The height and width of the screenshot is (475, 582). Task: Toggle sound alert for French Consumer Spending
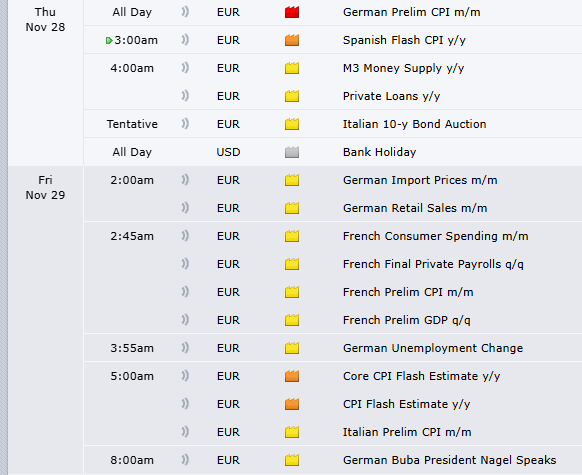pyautogui.click(x=185, y=236)
